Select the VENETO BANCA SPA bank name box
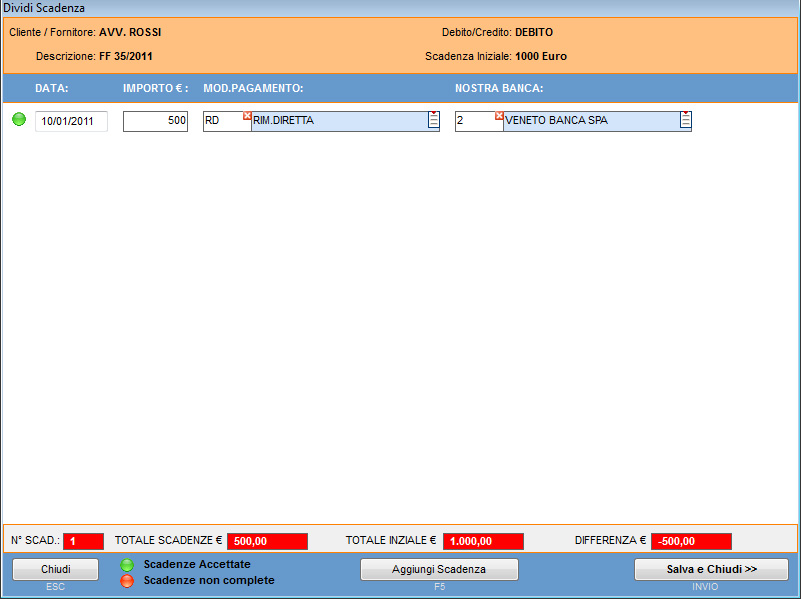Screen dimensions: 801x599 pos(590,122)
